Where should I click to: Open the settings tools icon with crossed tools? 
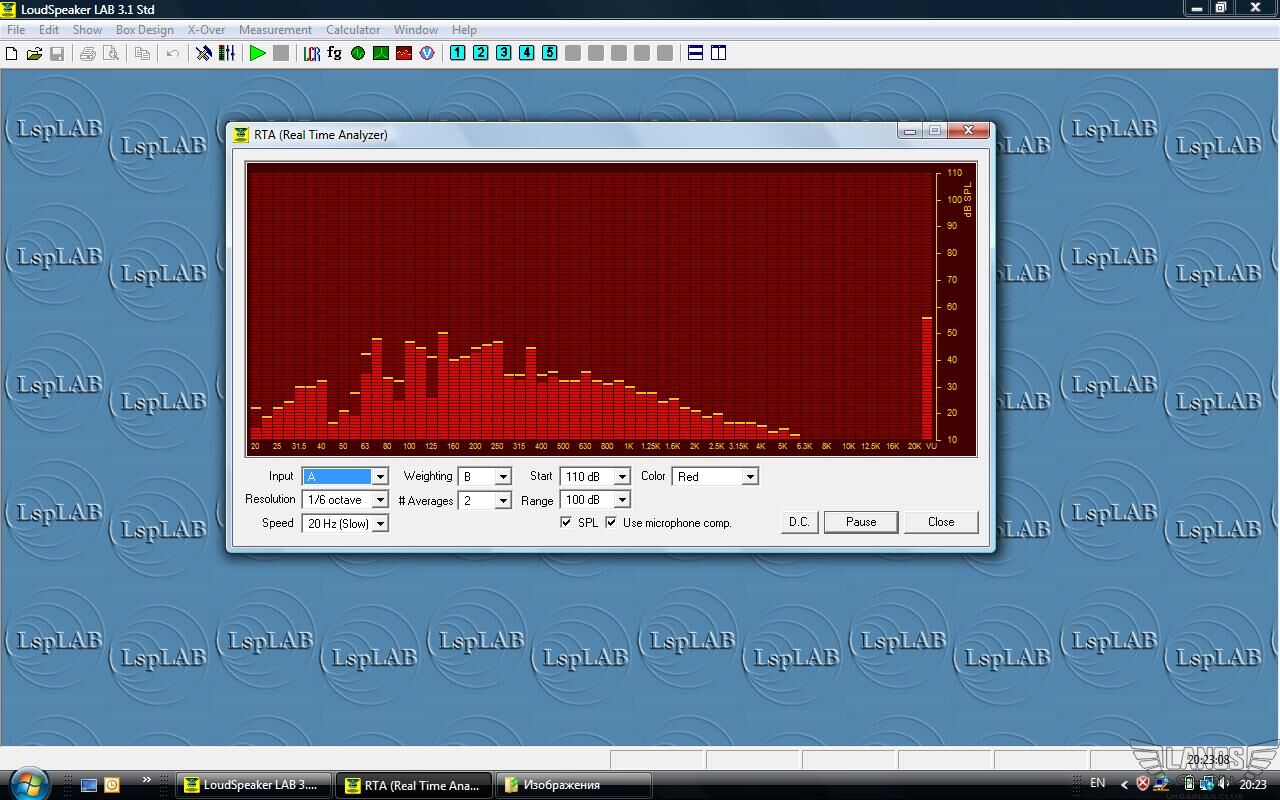point(204,53)
